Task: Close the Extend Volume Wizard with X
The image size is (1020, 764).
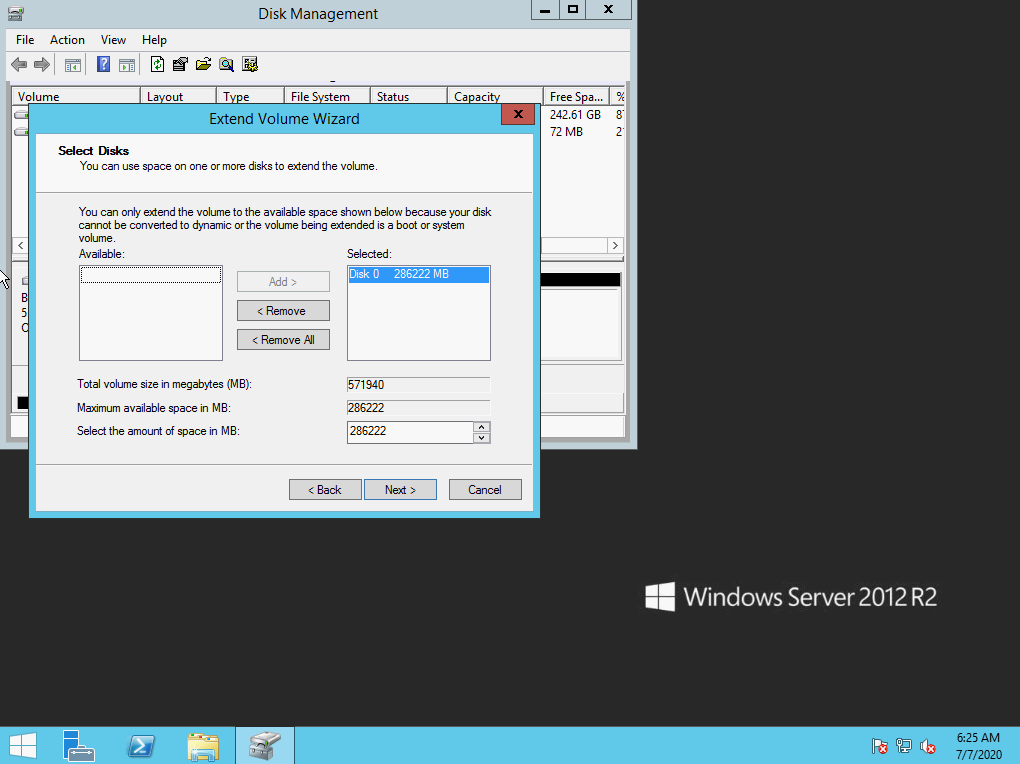Action: coord(518,115)
